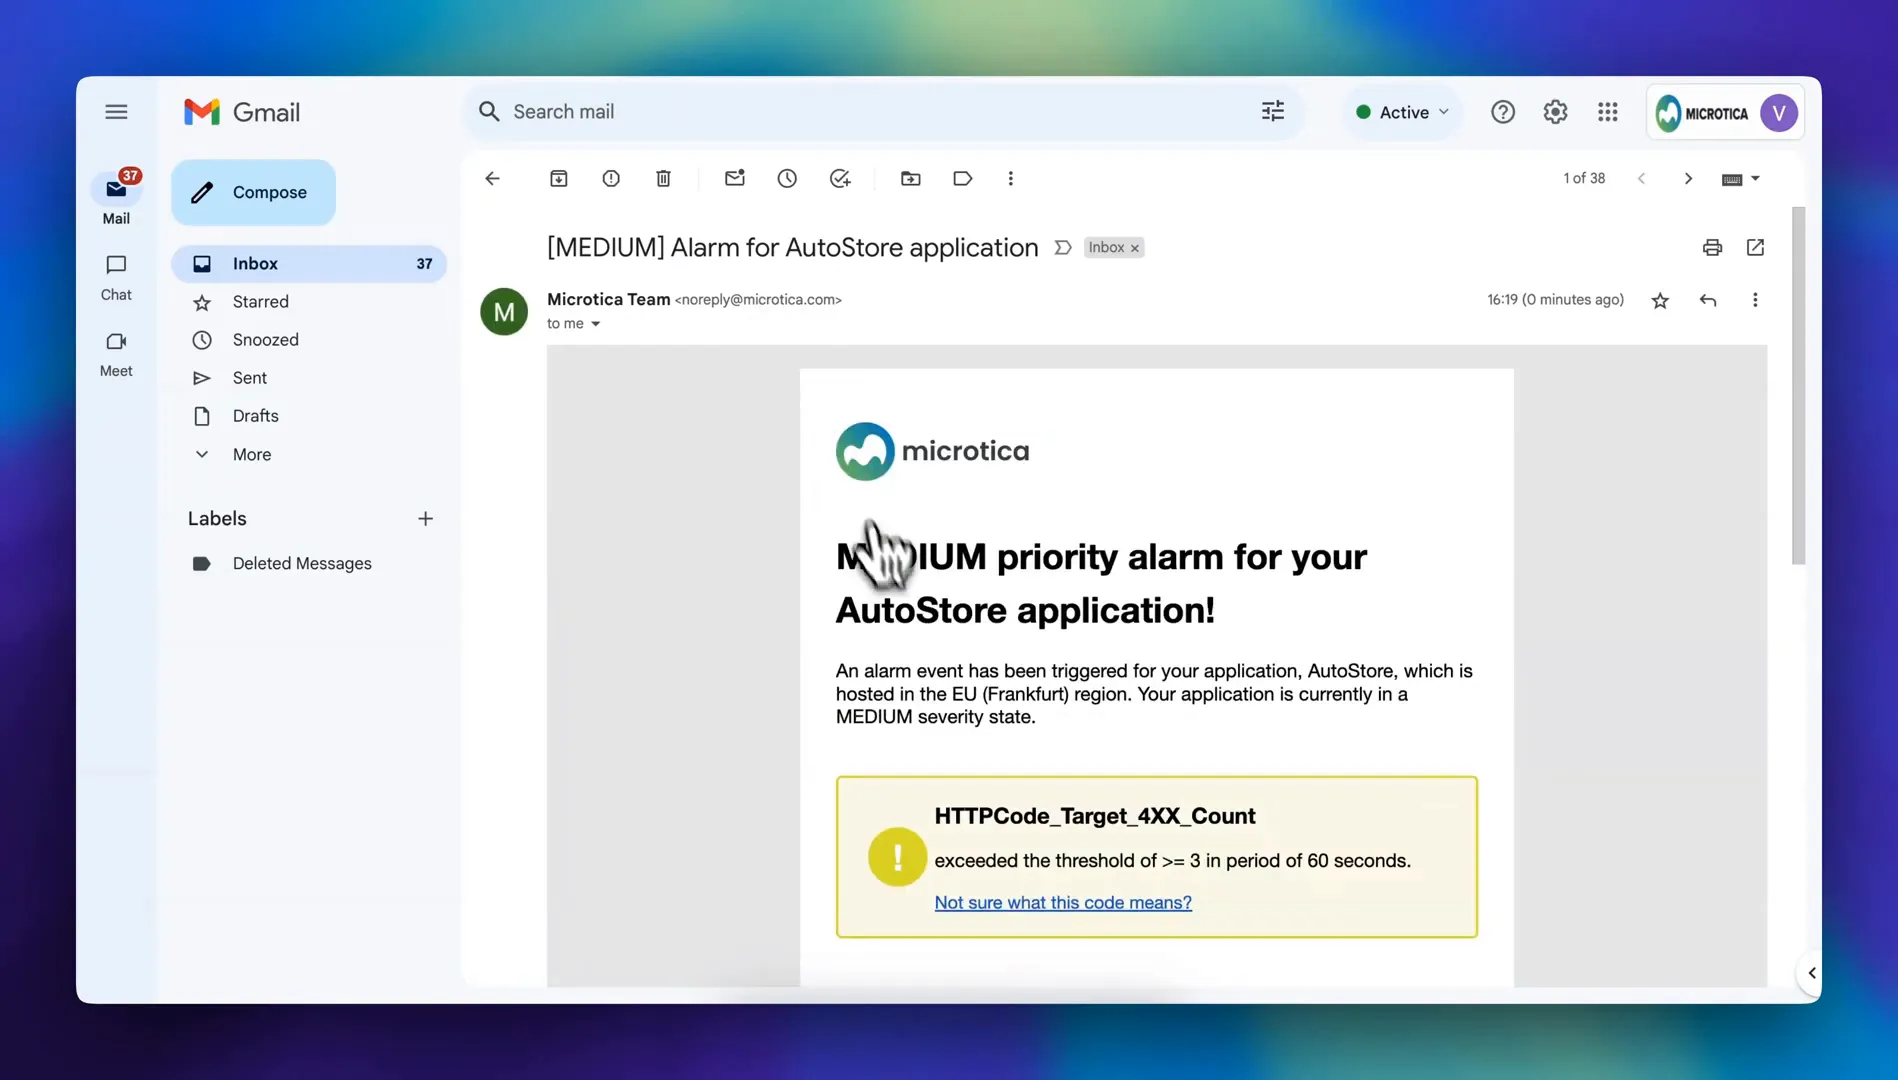This screenshot has height=1080, width=1898.
Task: Select the Inbox folder
Action: click(309, 264)
